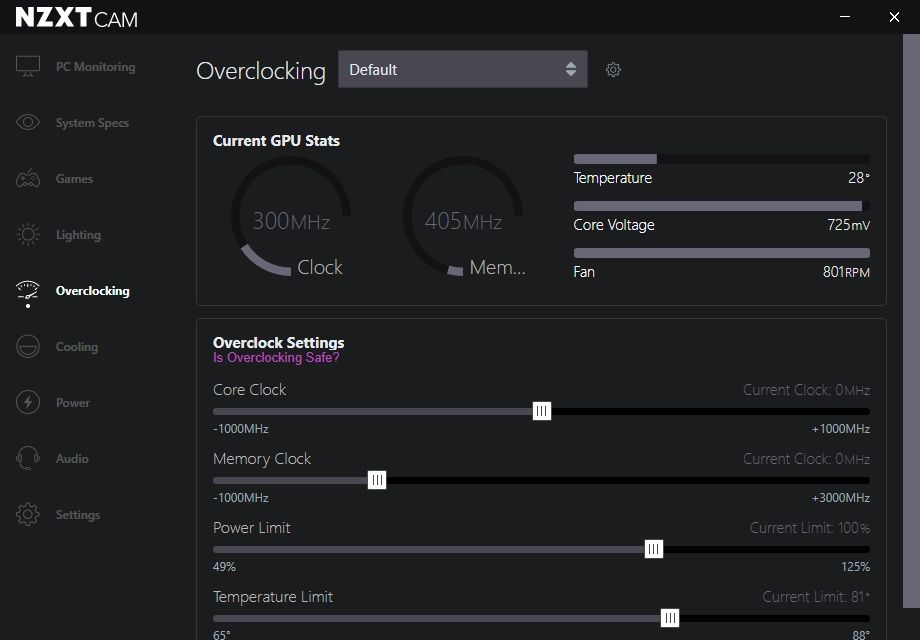This screenshot has width=920, height=640.
Task: Open the Power menu item
Action: click(x=73, y=403)
